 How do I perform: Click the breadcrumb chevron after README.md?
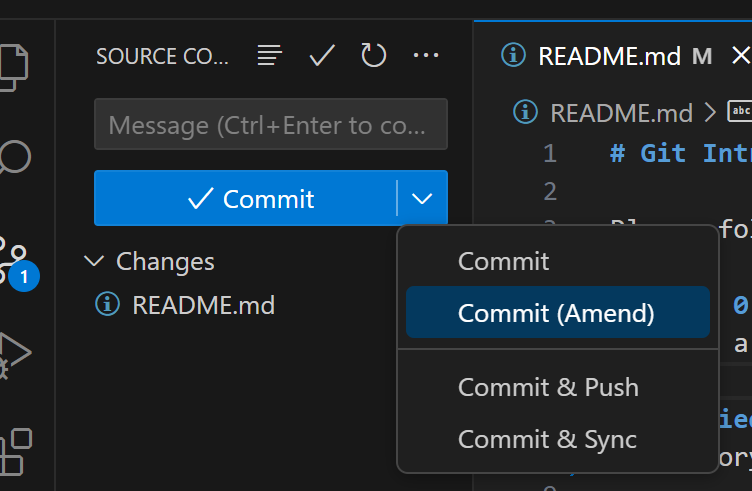[x=710, y=113]
